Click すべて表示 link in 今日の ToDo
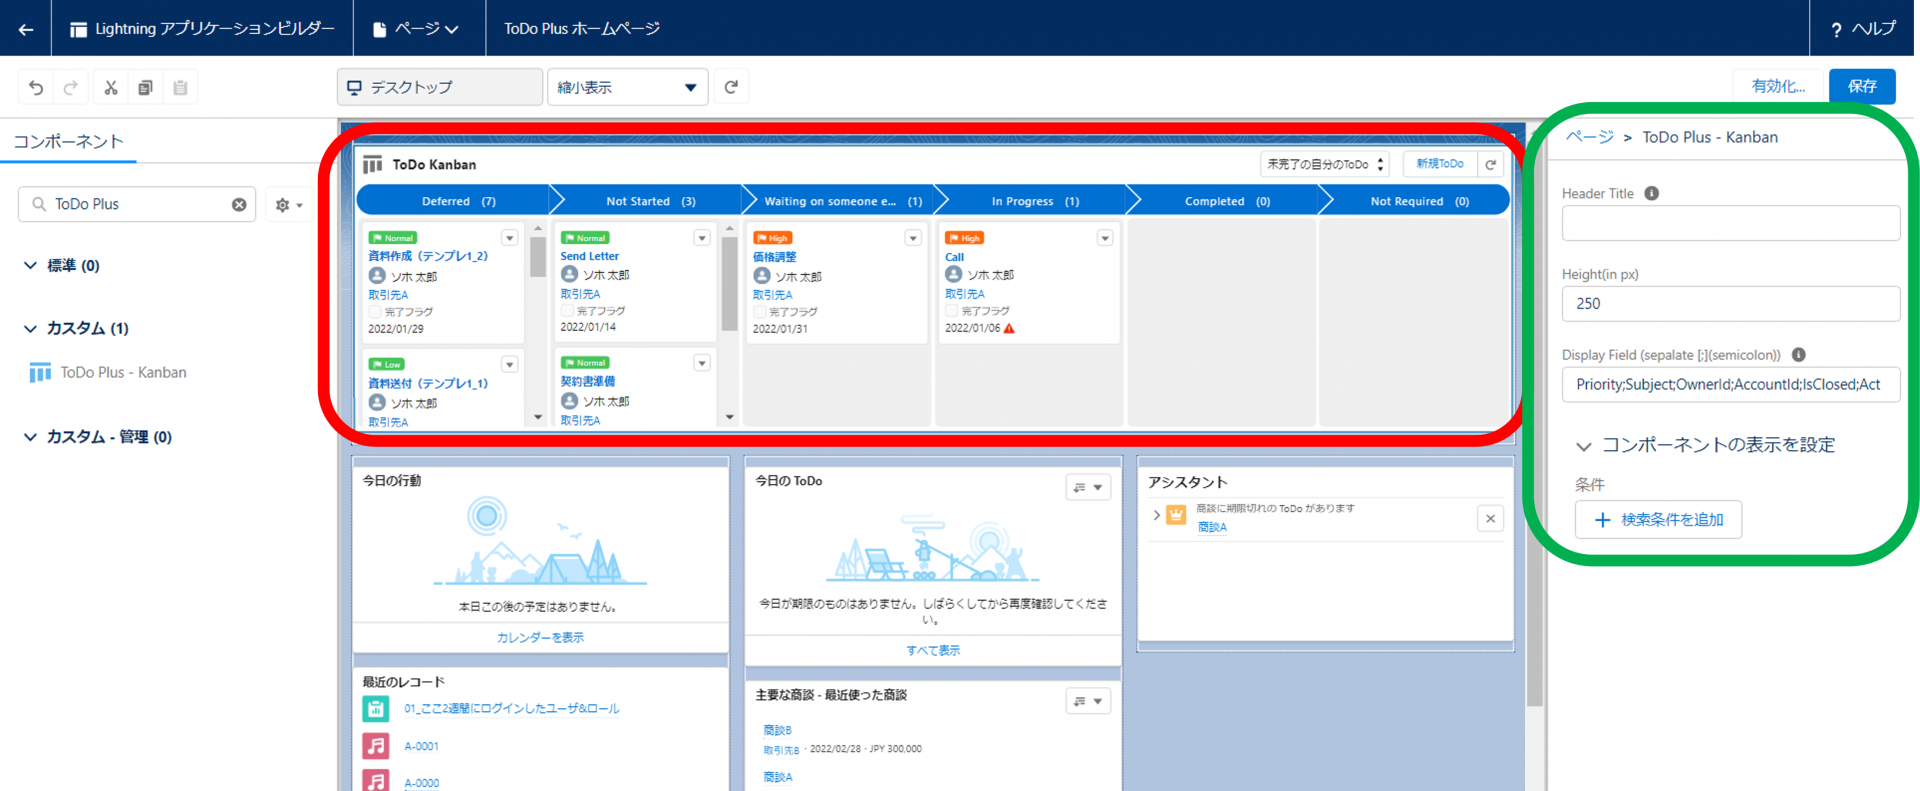The height and width of the screenshot is (791, 1920). [933, 651]
